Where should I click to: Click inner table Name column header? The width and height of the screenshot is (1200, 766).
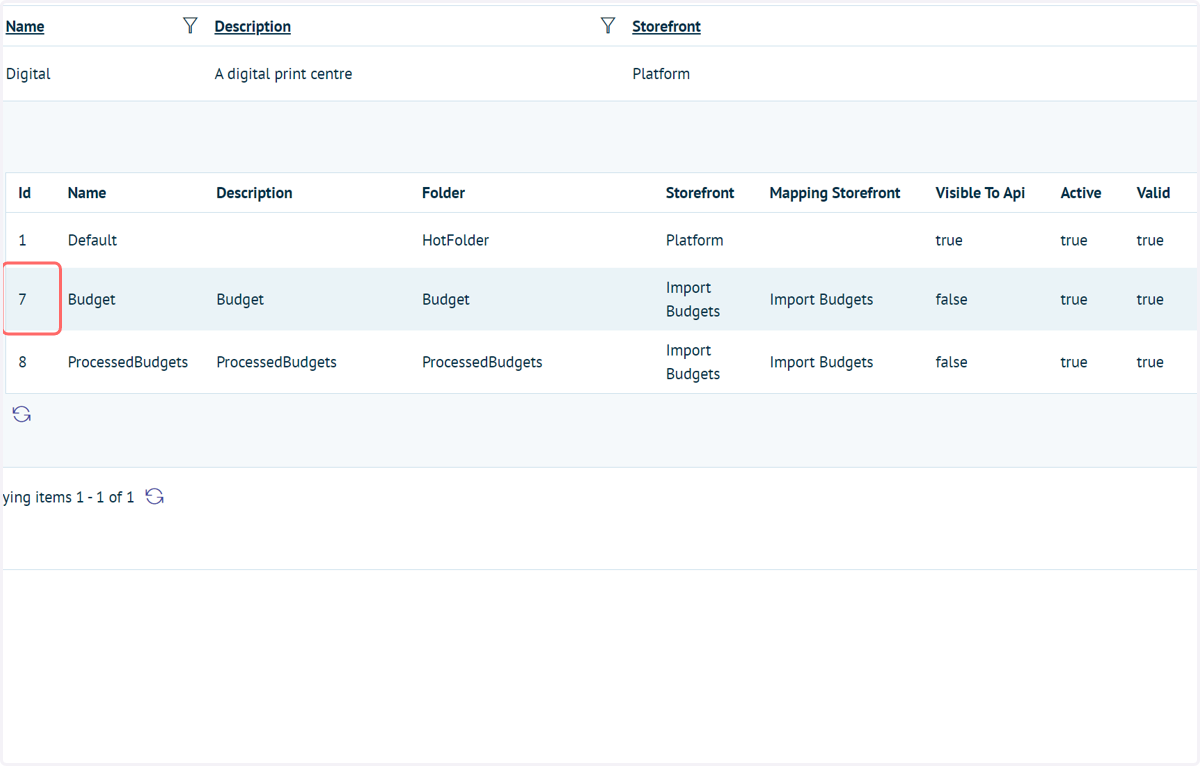tap(87, 193)
